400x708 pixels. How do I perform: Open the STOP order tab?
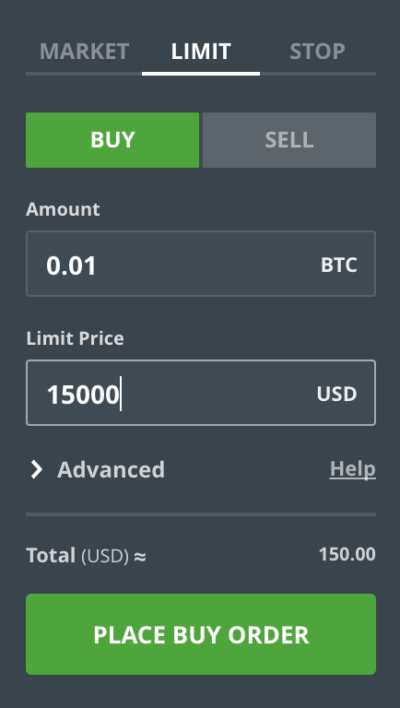tap(317, 51)
